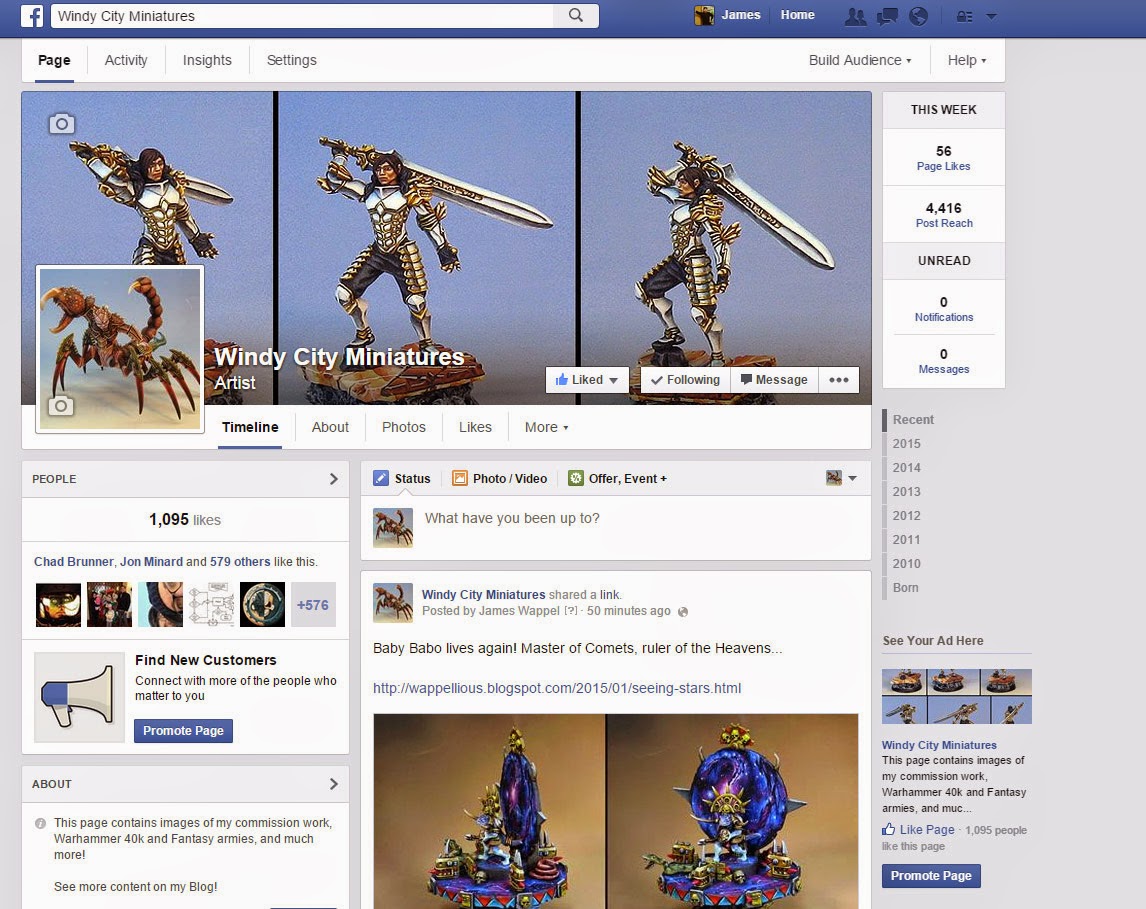Click the search magnifier icon

click(x=576, y=15)
